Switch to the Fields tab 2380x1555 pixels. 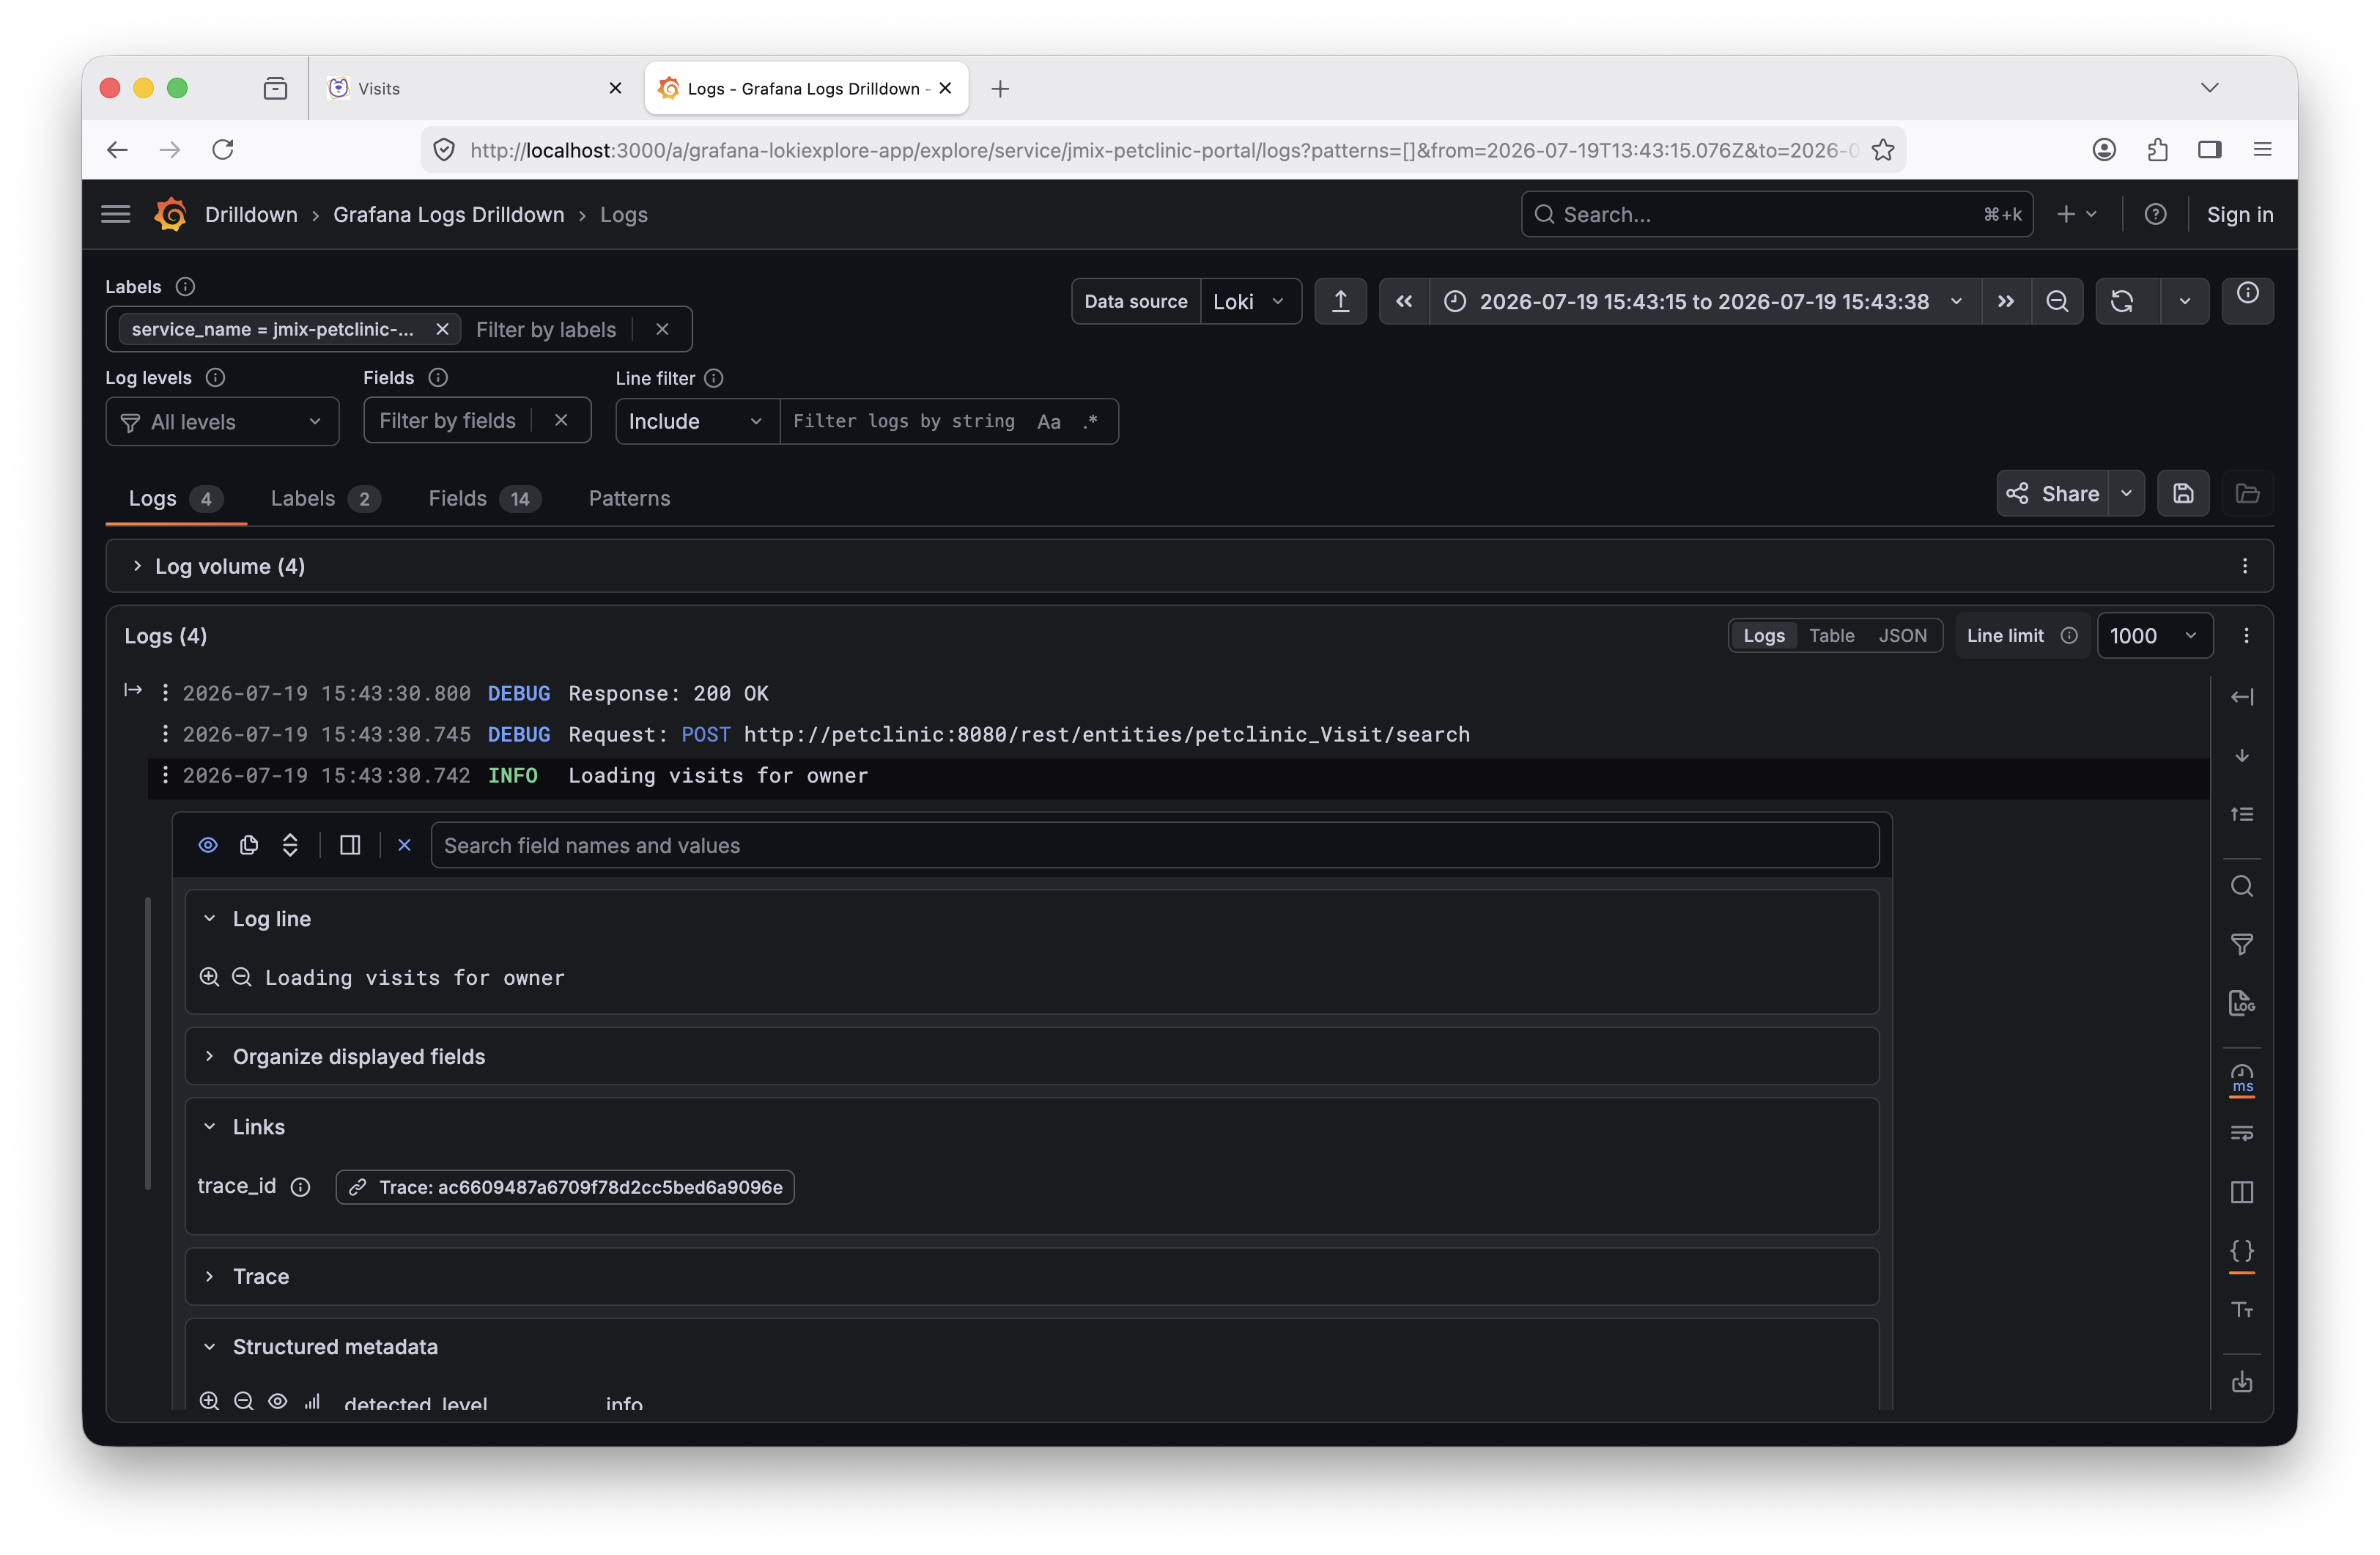tap(484, 498)
